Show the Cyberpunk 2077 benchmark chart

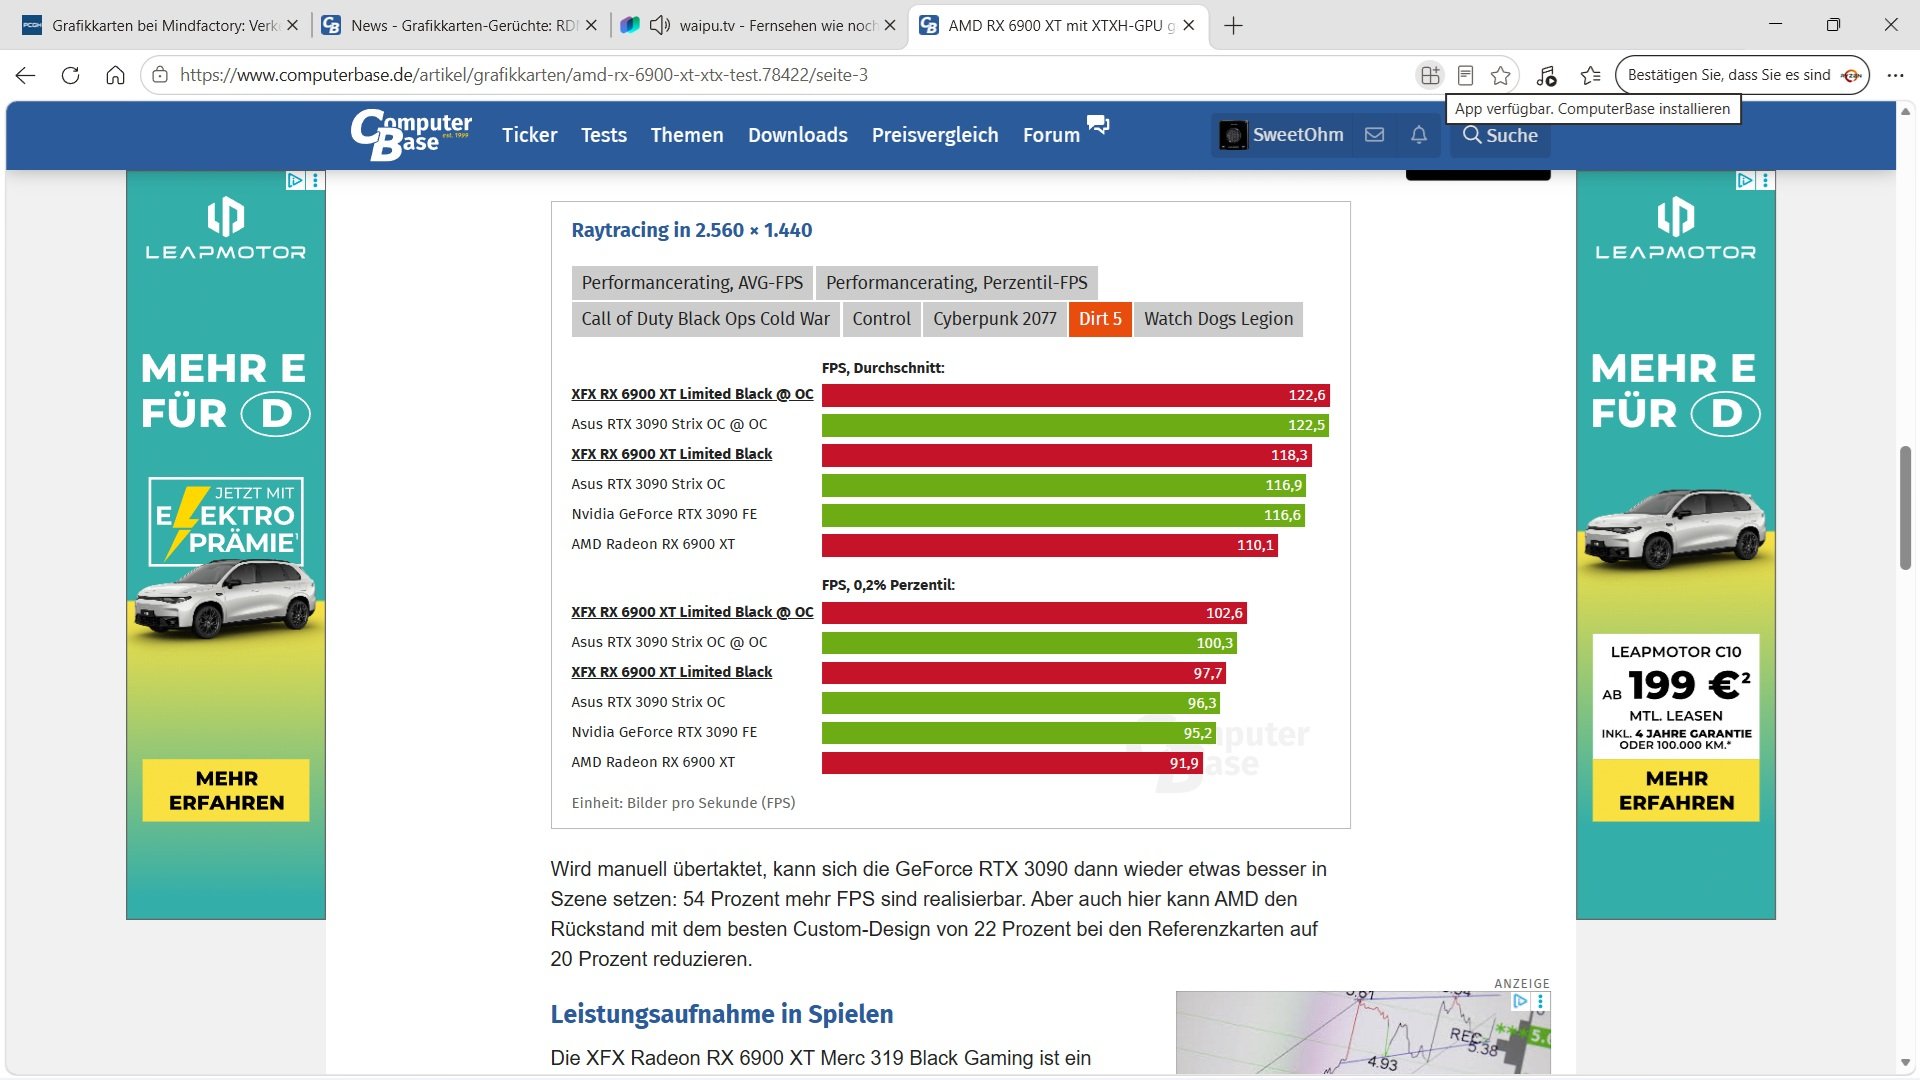(995, 319)
